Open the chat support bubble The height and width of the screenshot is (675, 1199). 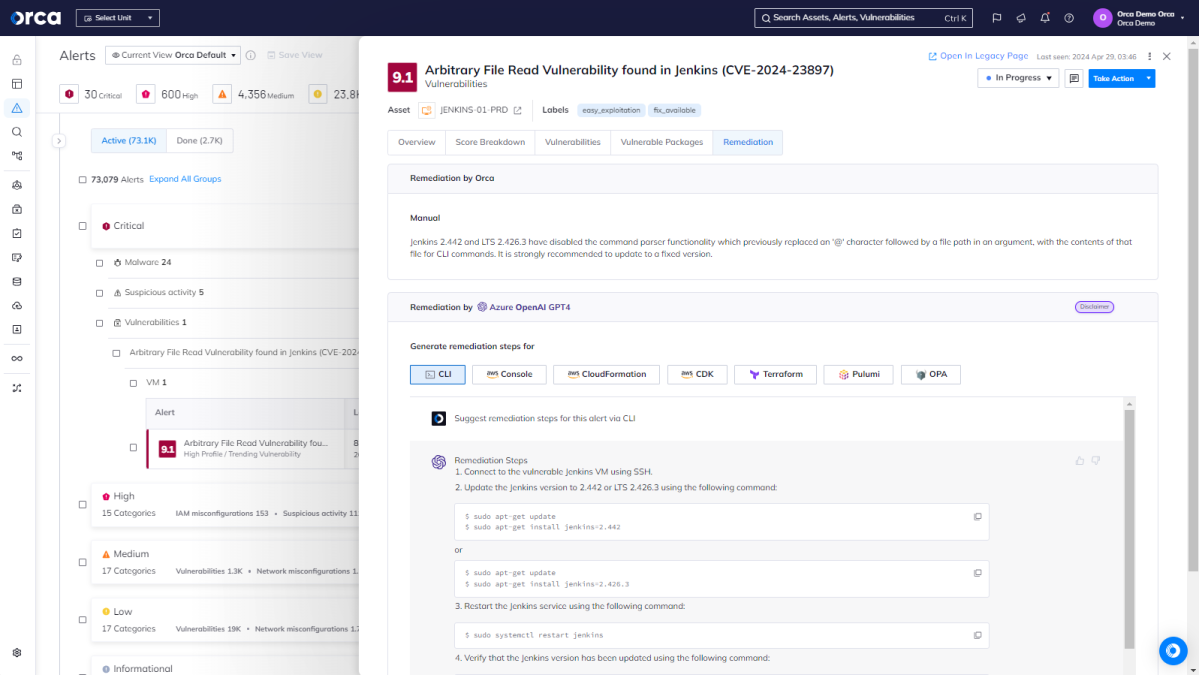point(1173,651)
